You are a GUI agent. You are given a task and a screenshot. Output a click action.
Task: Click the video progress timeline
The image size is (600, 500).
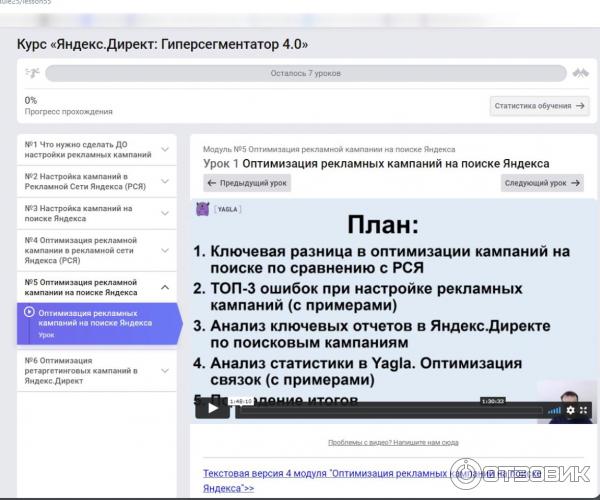(x=389, y=411)
